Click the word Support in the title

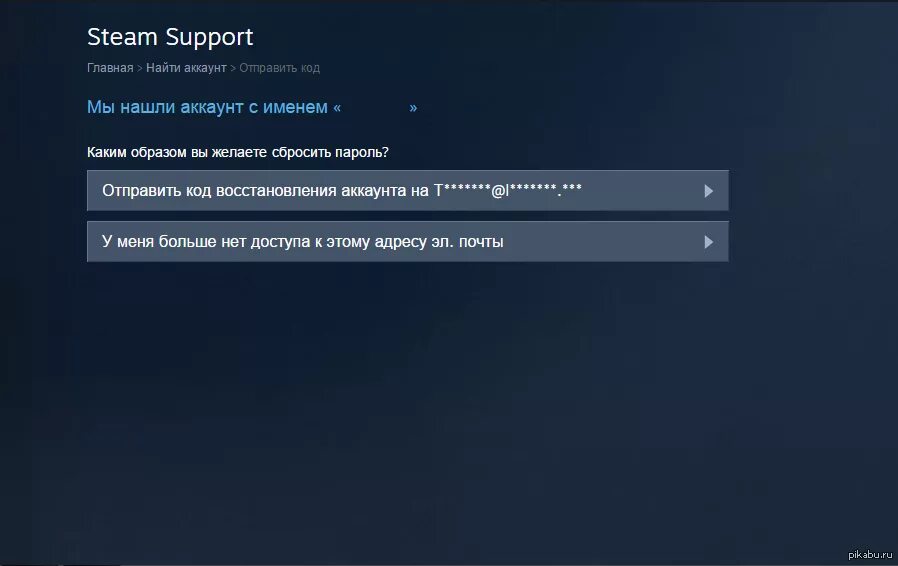pyautogui.click(x=210, y=38)
